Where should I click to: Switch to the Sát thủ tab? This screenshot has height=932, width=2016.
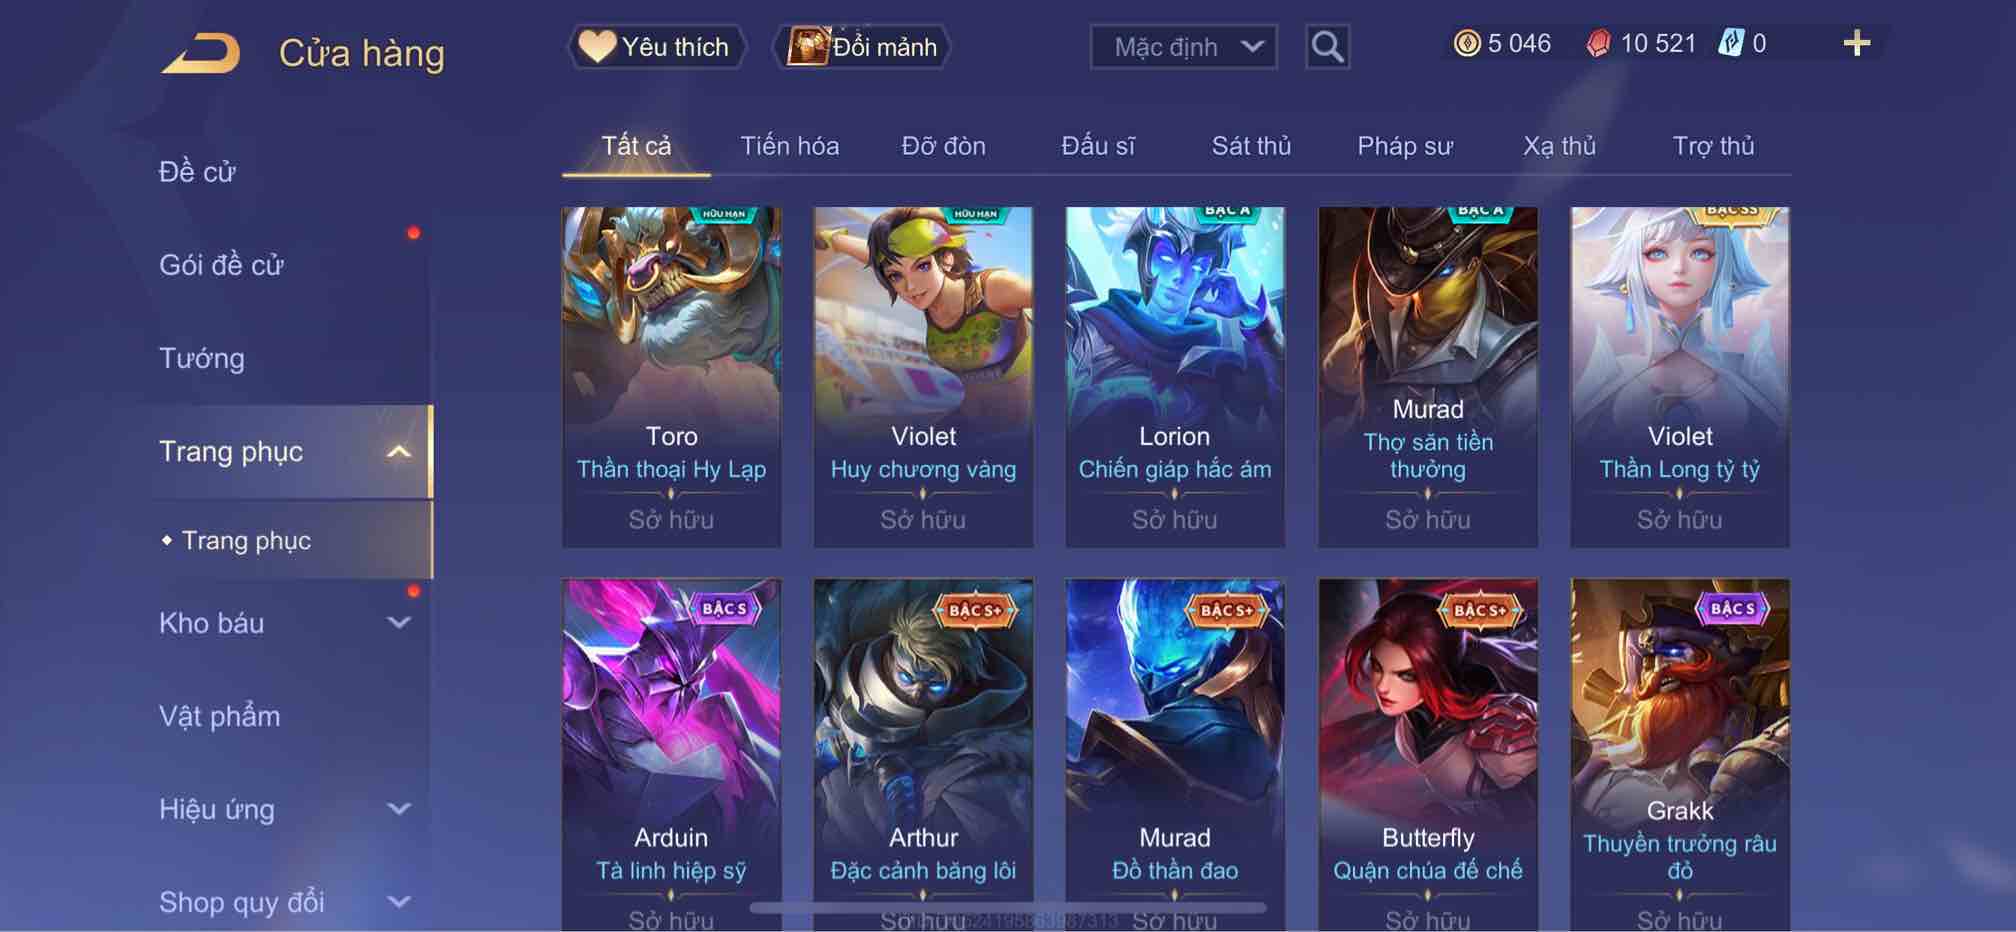coord(1251,146)
